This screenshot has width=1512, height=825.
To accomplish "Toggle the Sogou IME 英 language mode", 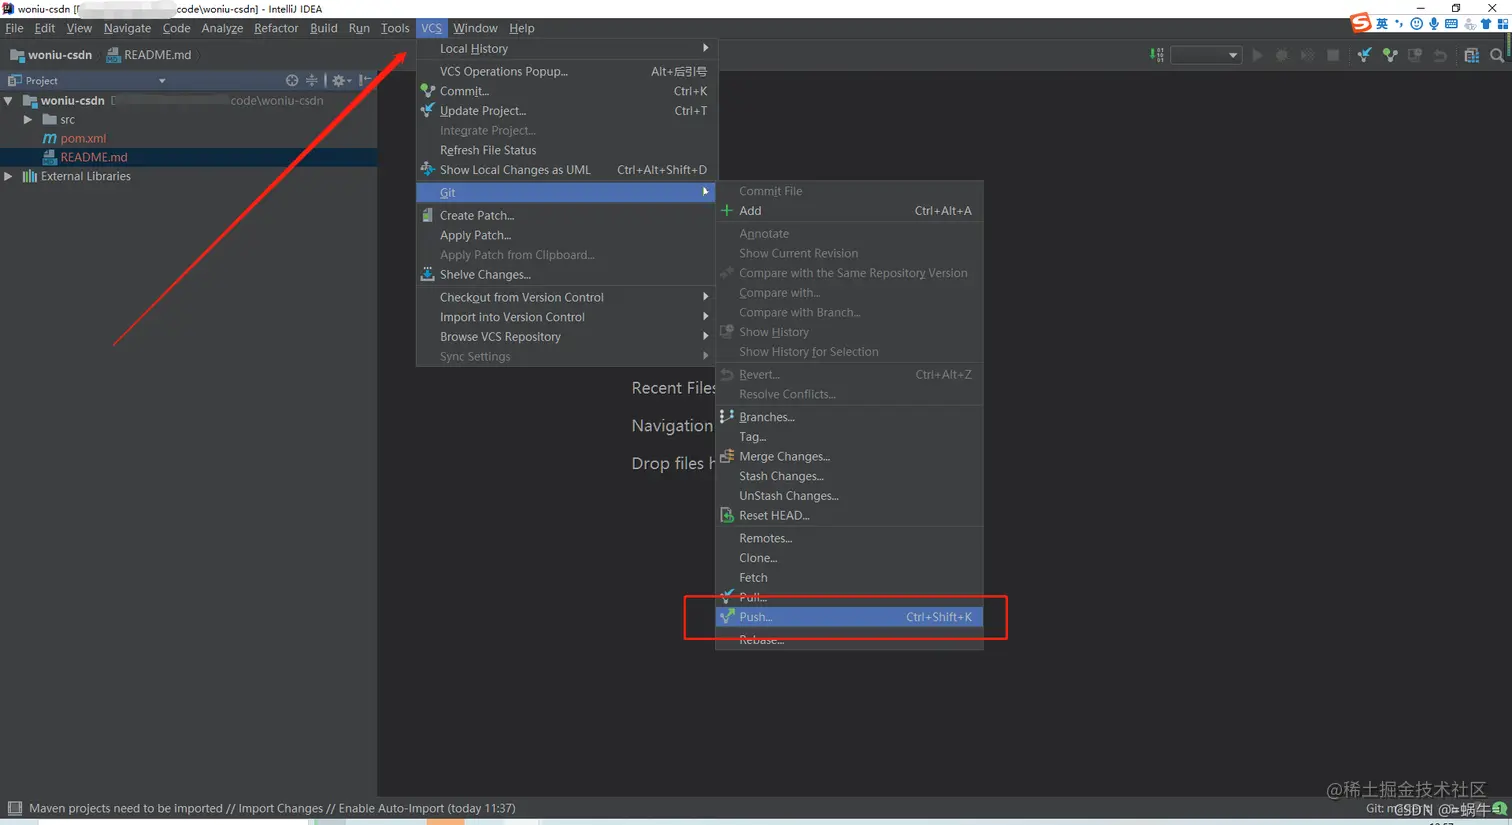I will (x=1382, y=23).
